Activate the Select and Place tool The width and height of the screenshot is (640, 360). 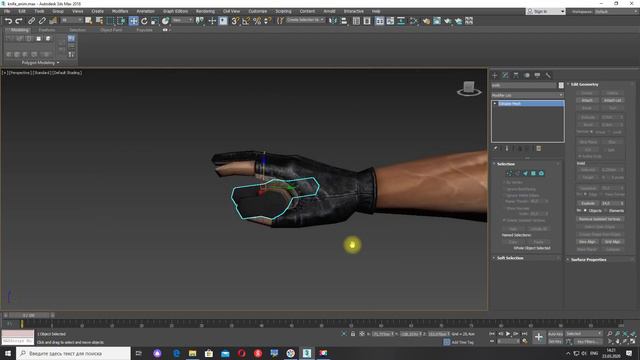tap(165, 21)
